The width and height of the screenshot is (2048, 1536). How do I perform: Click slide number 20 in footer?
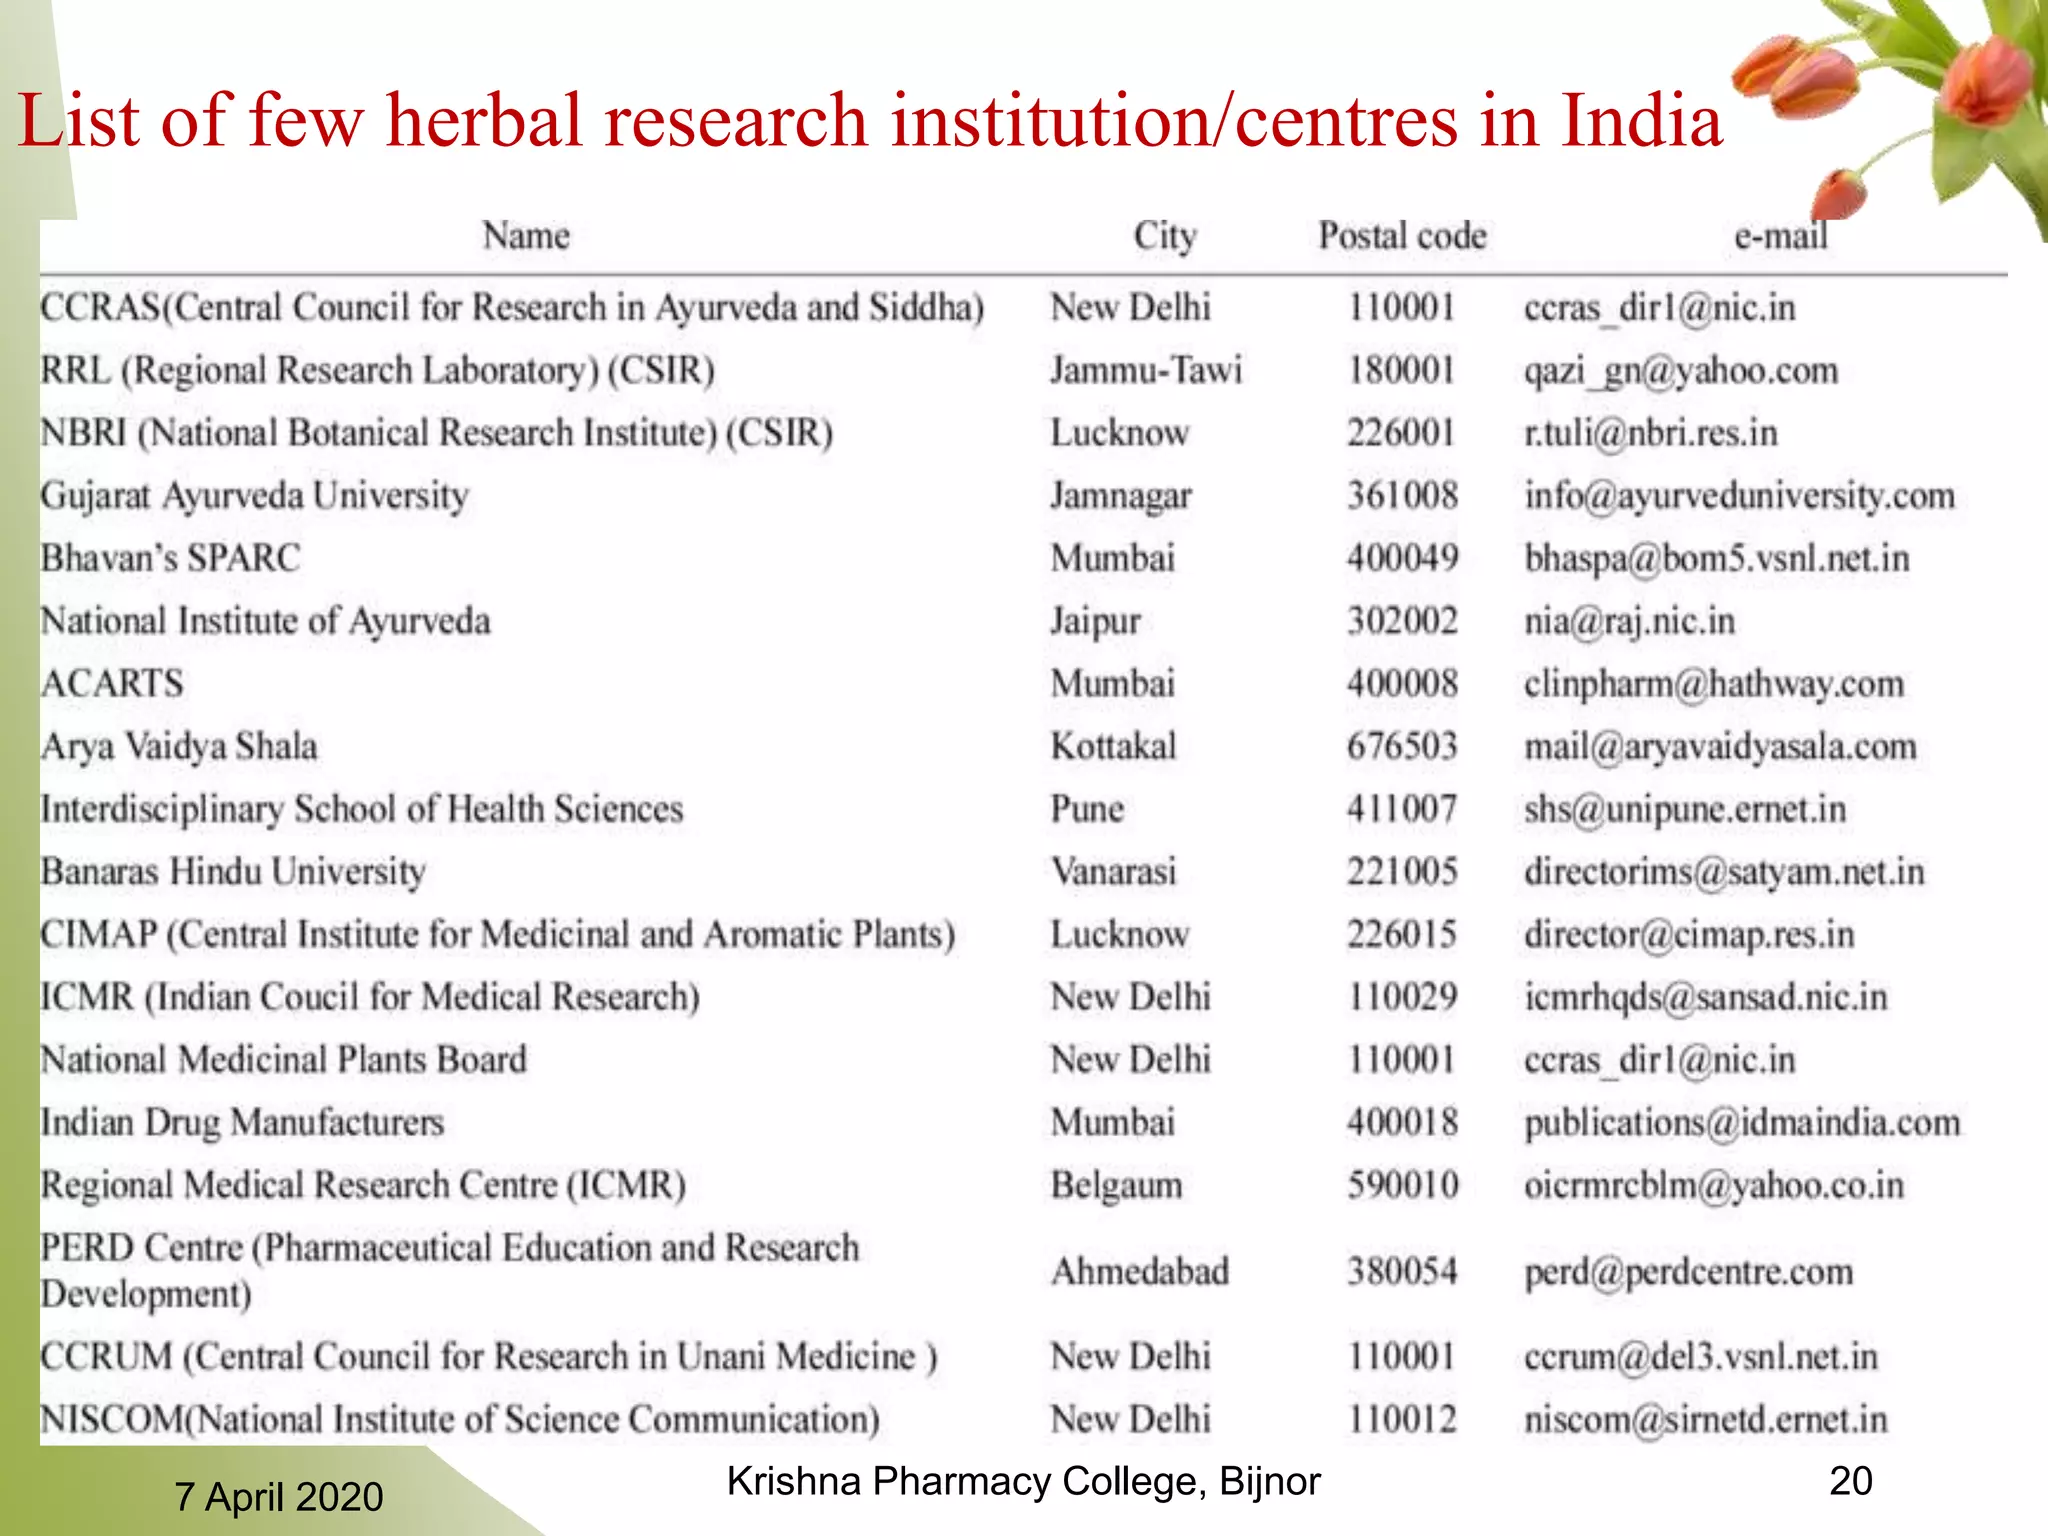point(1850,1481)
